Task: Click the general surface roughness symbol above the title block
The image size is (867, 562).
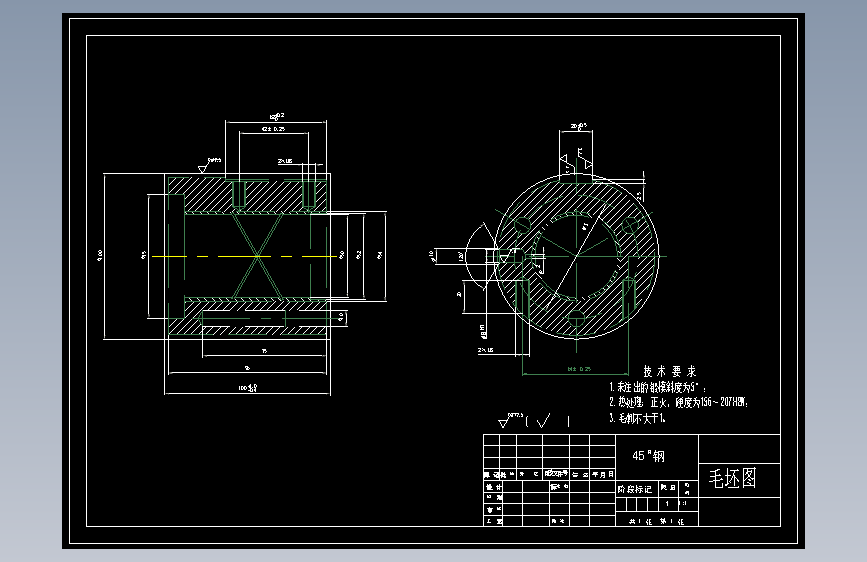Action: pos(510,420)
